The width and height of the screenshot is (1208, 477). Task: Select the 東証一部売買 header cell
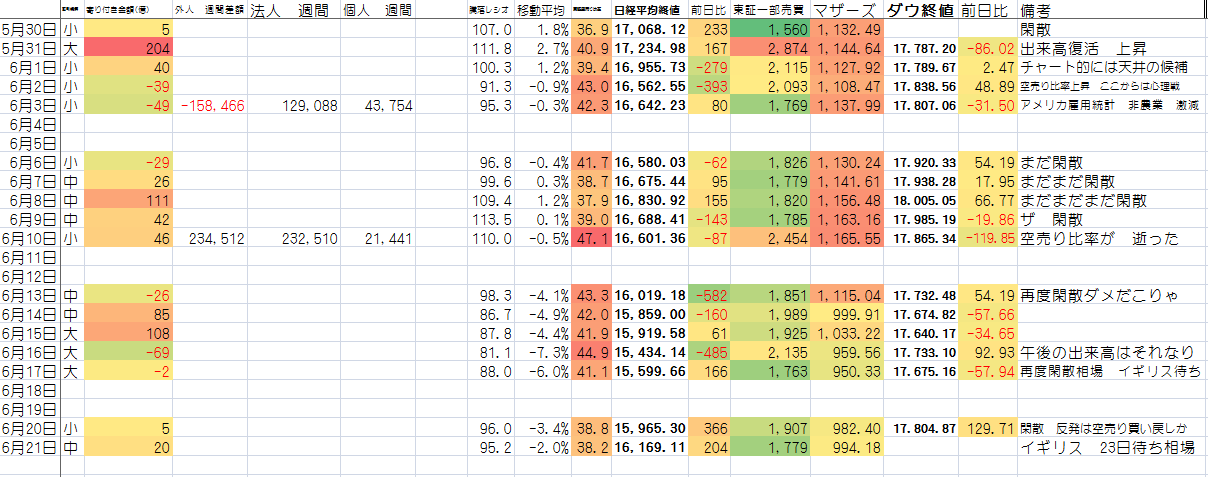point(770,12)
